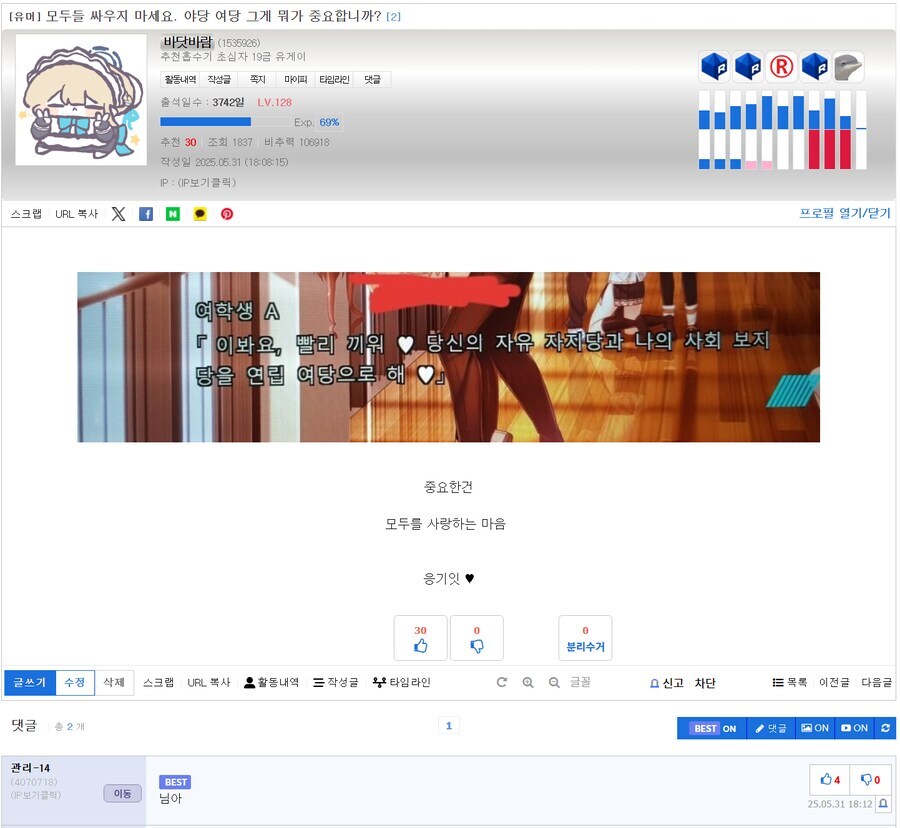Screen dimensions: 900x828
Task: Refresh comments with blue refresh icon
Action: 885,728
